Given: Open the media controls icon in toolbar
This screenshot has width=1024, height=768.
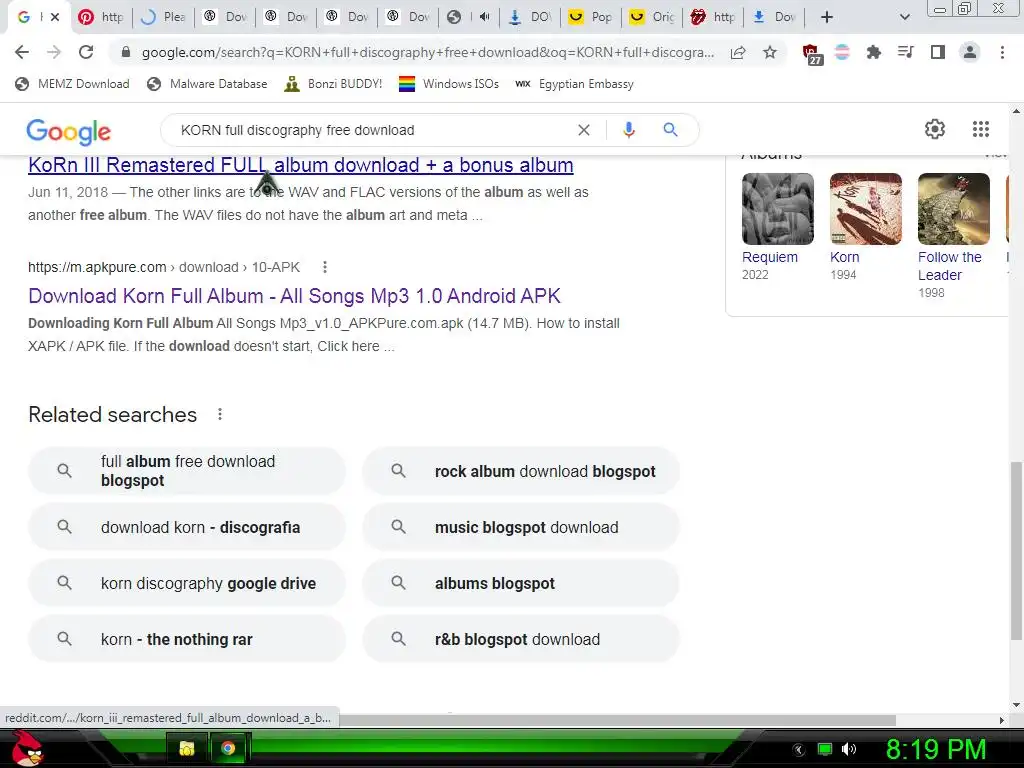Looking at the screenshot, I should tap(906, 52).
